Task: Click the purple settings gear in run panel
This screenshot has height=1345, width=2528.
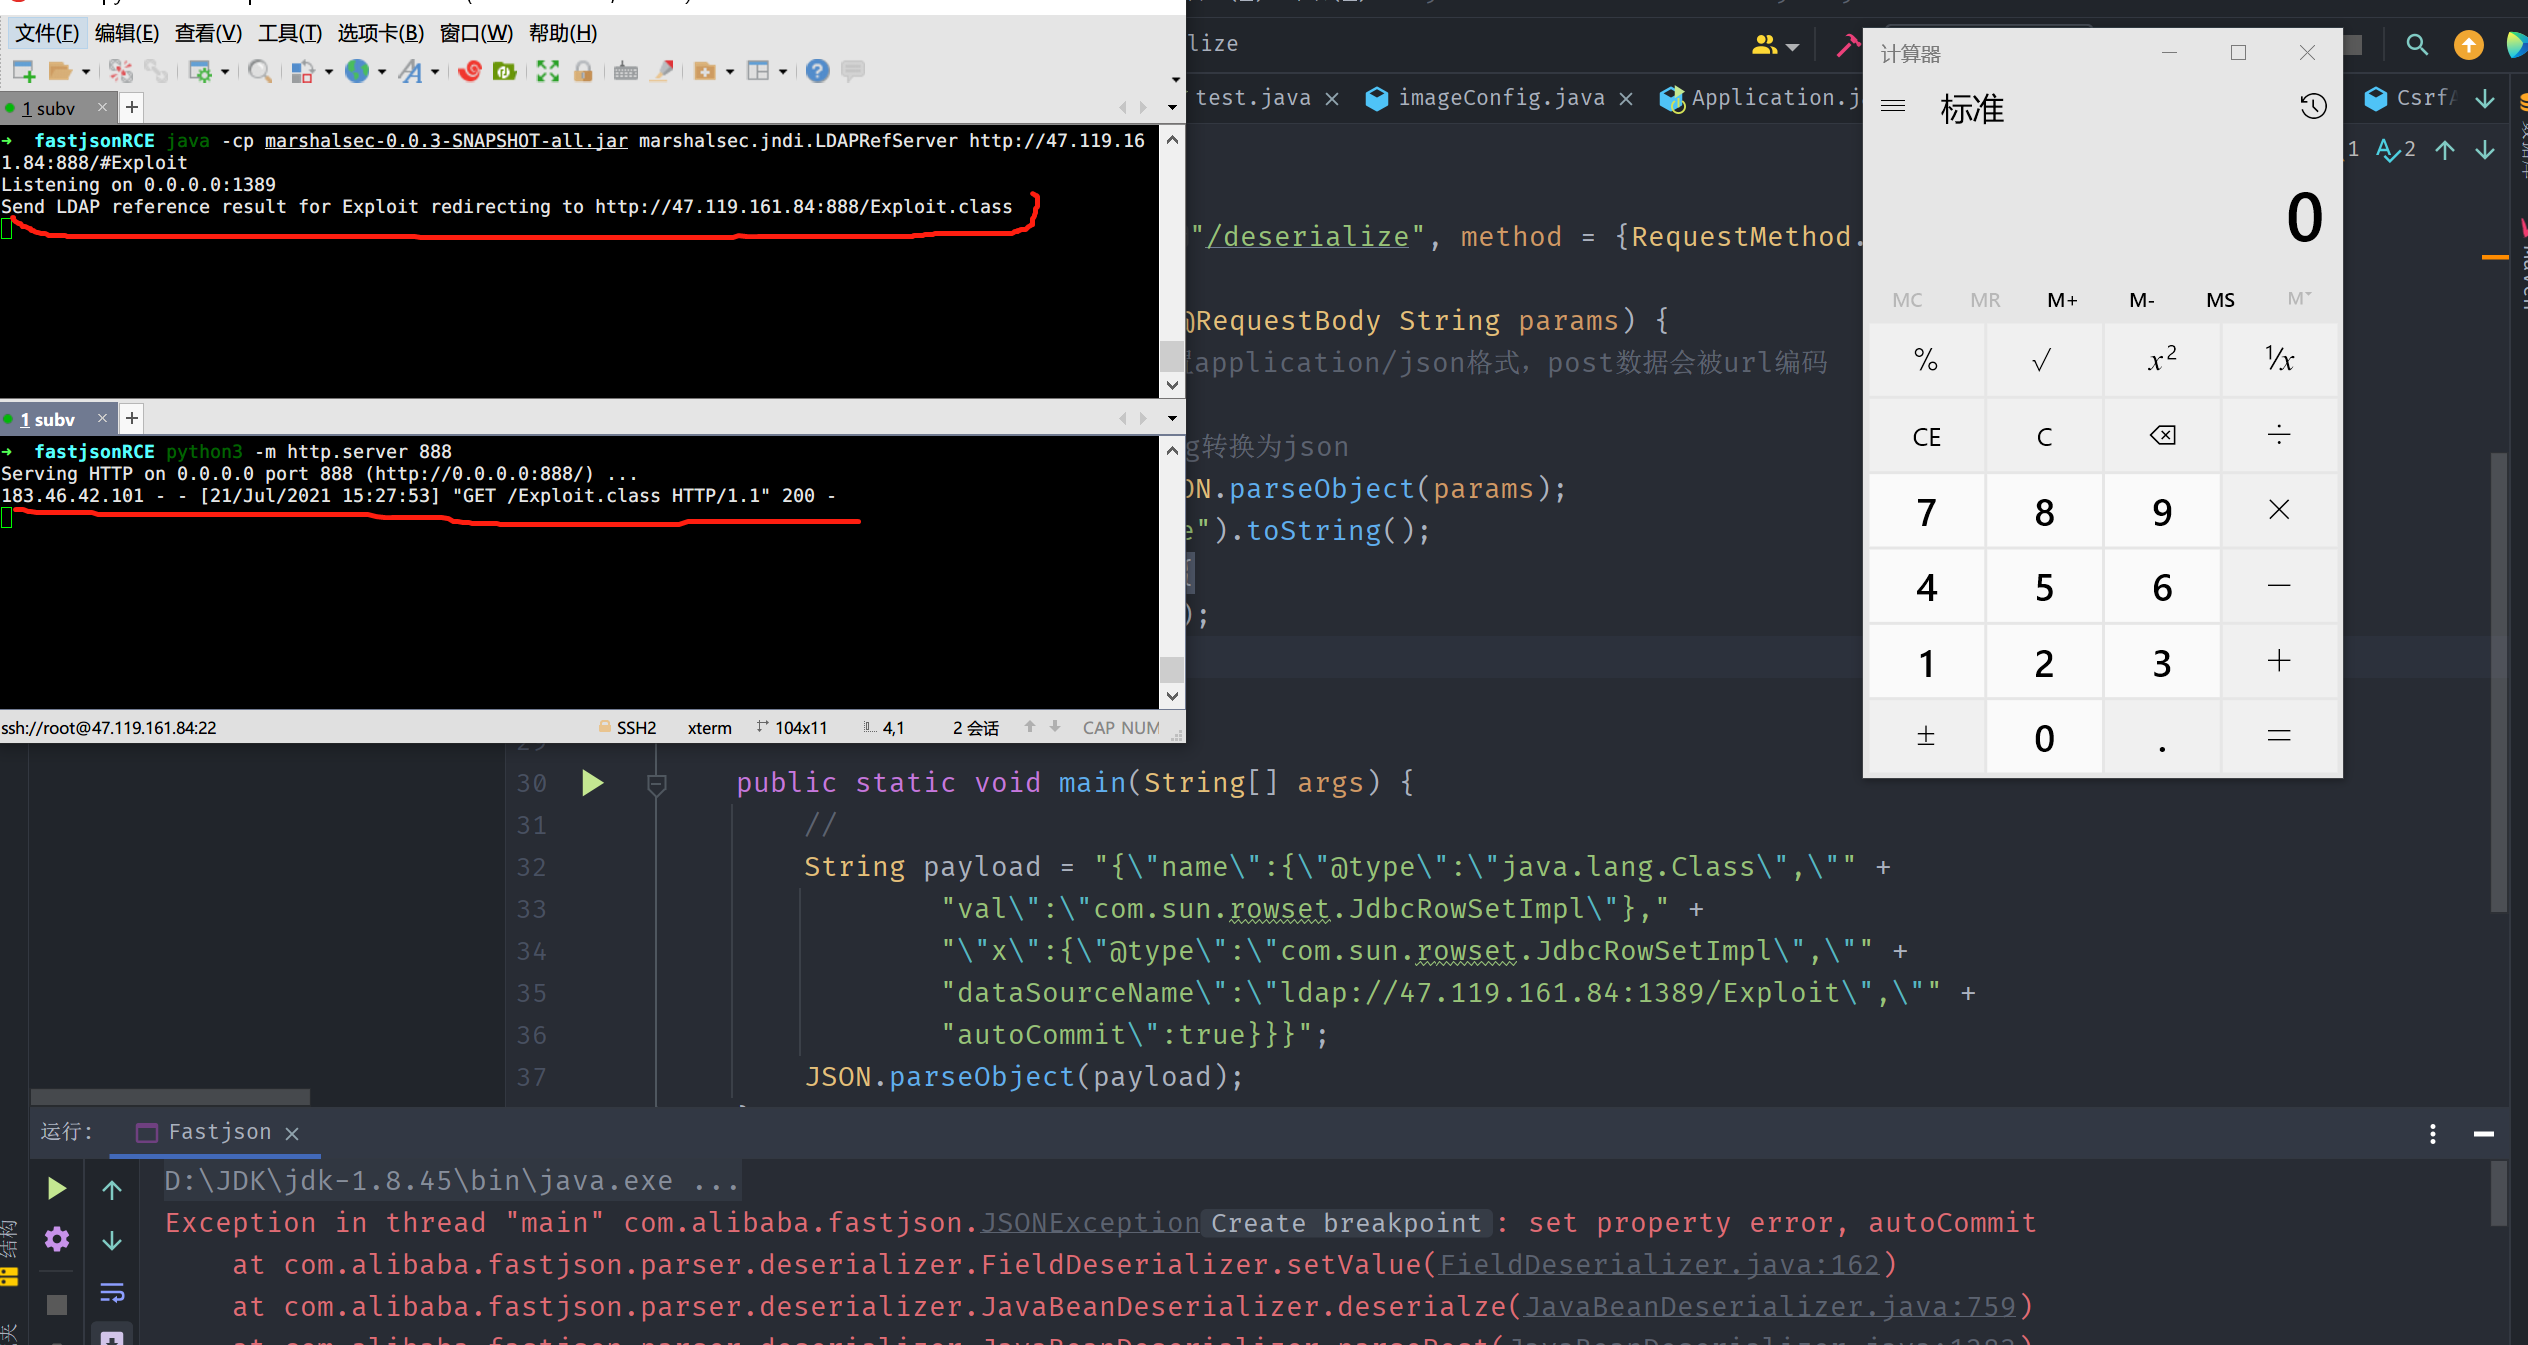Action: point(57,1239)
